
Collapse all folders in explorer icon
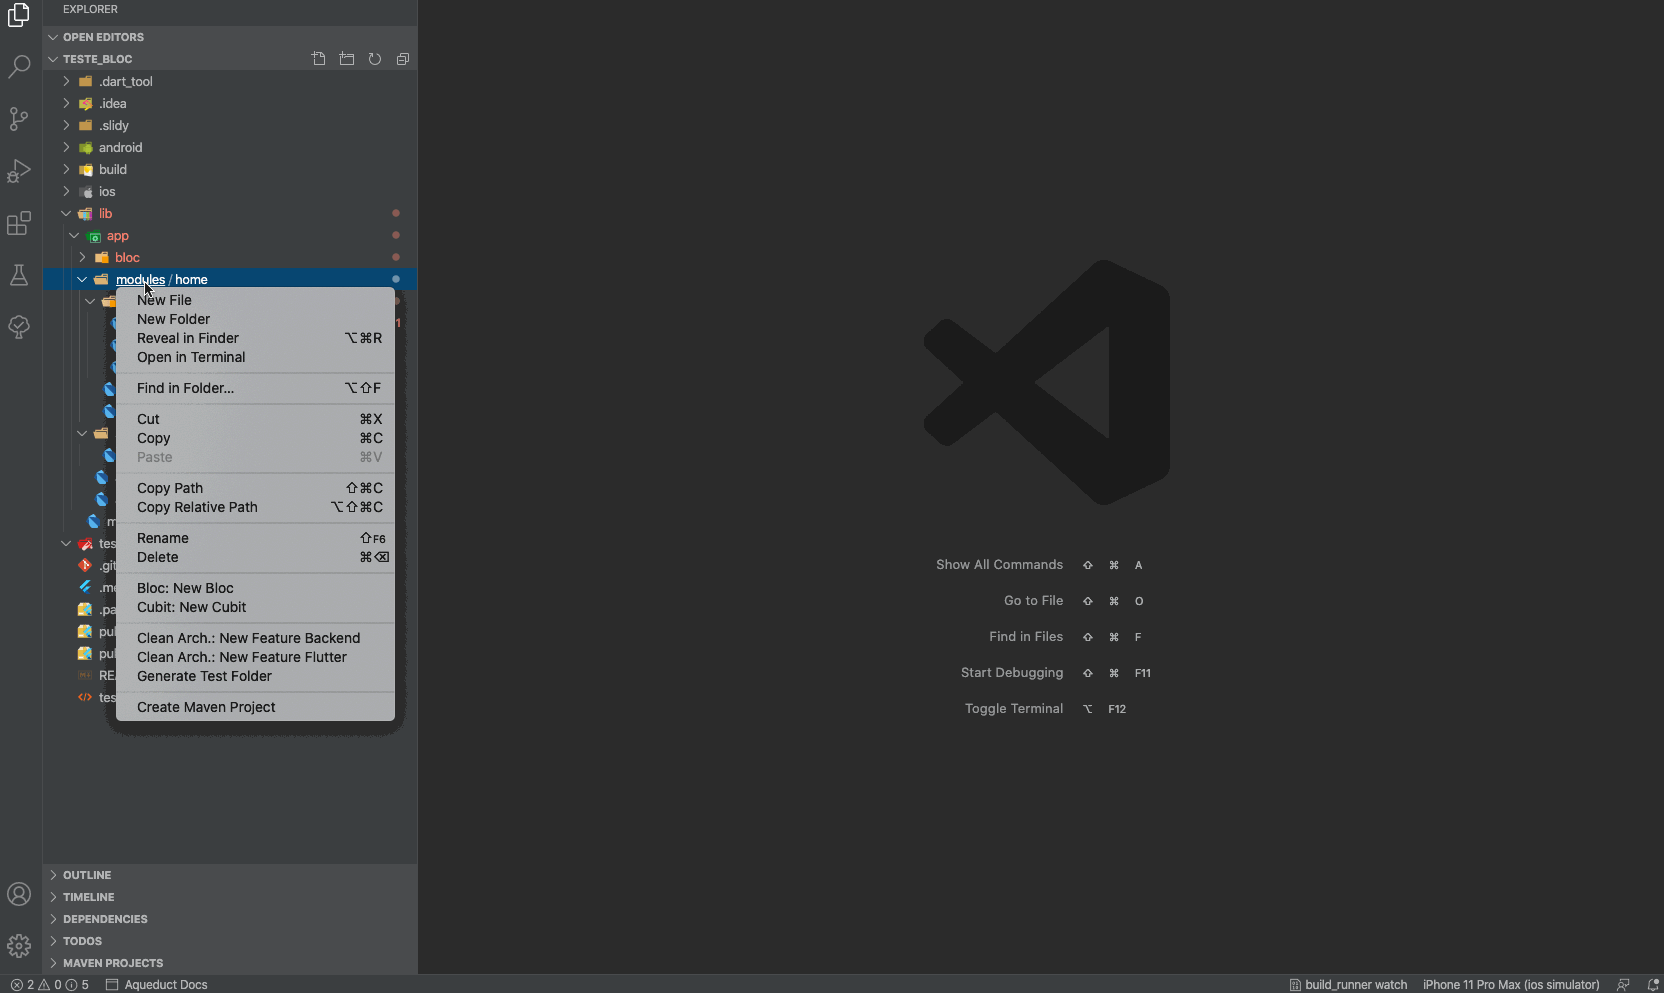pyautogui.click(x=403, y=59)
